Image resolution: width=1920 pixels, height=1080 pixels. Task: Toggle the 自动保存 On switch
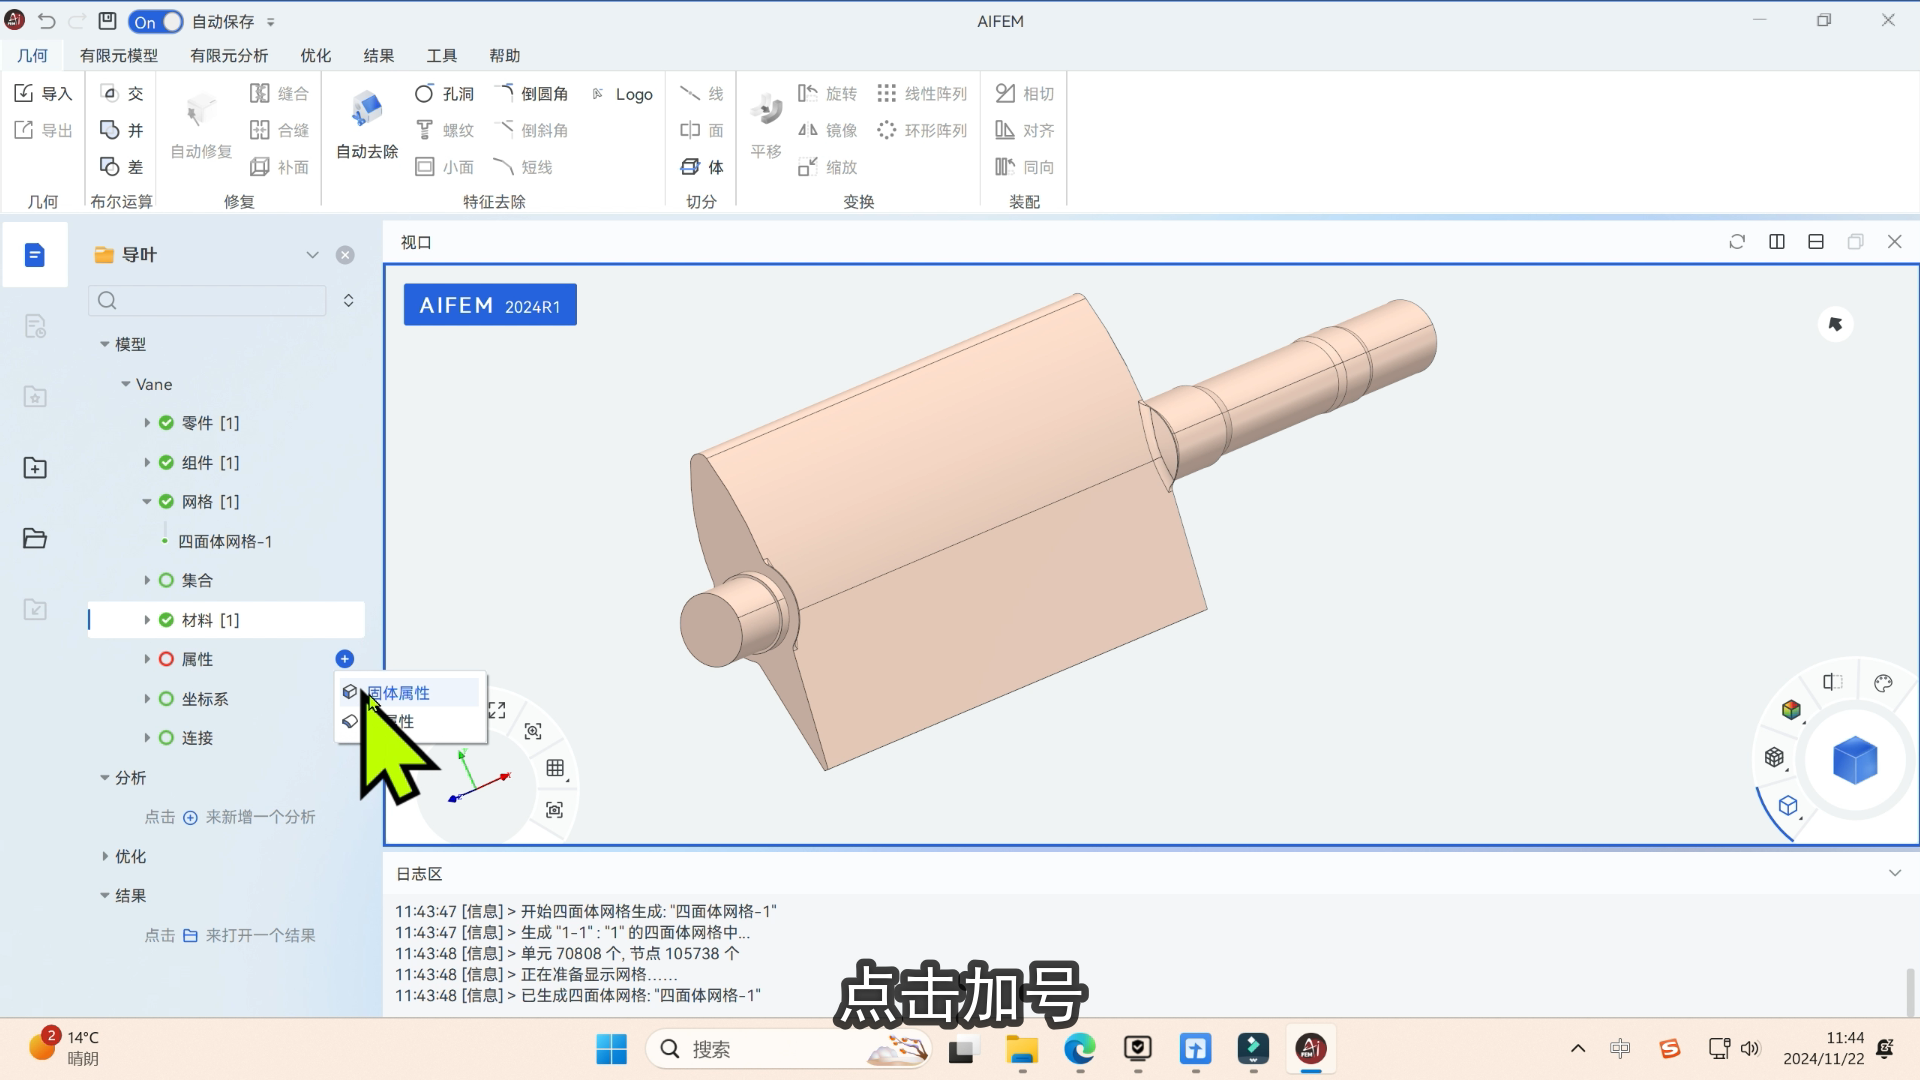[156, 21]
